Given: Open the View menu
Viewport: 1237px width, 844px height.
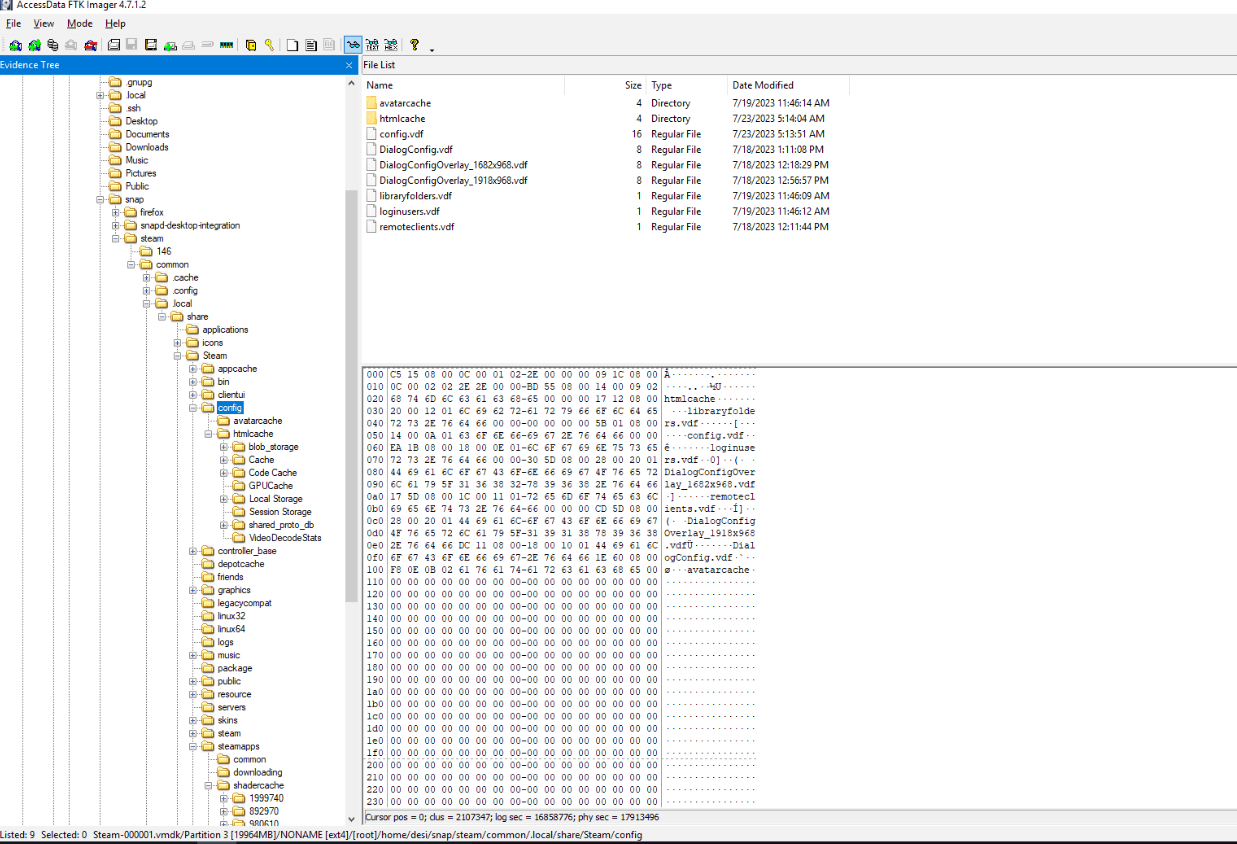Looking at the screenshot, I should click(44, 23).
